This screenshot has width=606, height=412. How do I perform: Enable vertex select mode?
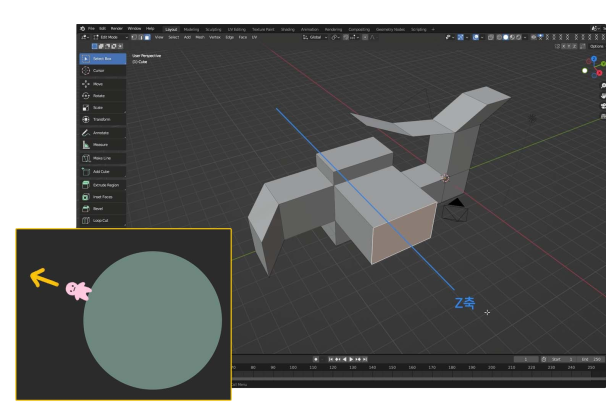pos(136,37)
